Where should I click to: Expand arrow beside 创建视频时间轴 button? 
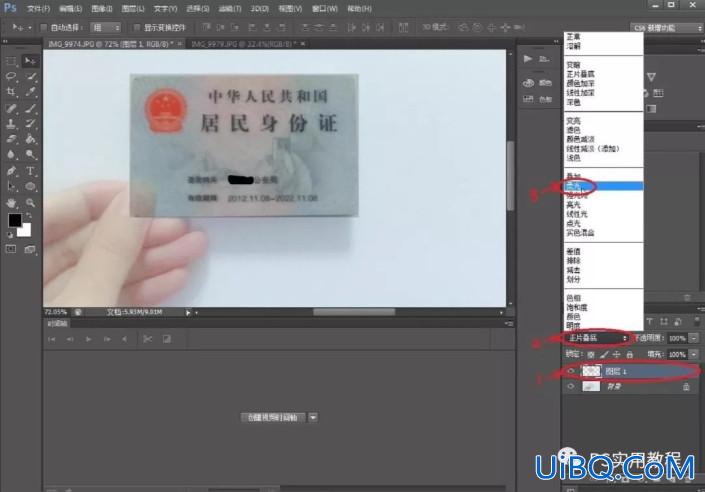pyautogui.click(x=313, y=417)
